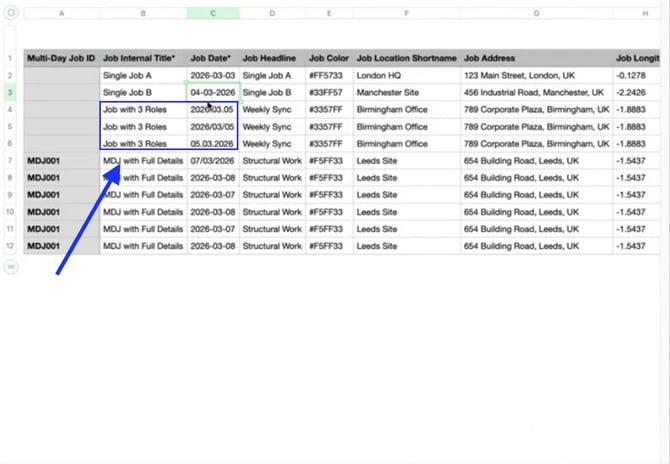This screenshot has width=670, height=464.
Task: Select the color code cell #FF5733
Action: tap(328, 75)
